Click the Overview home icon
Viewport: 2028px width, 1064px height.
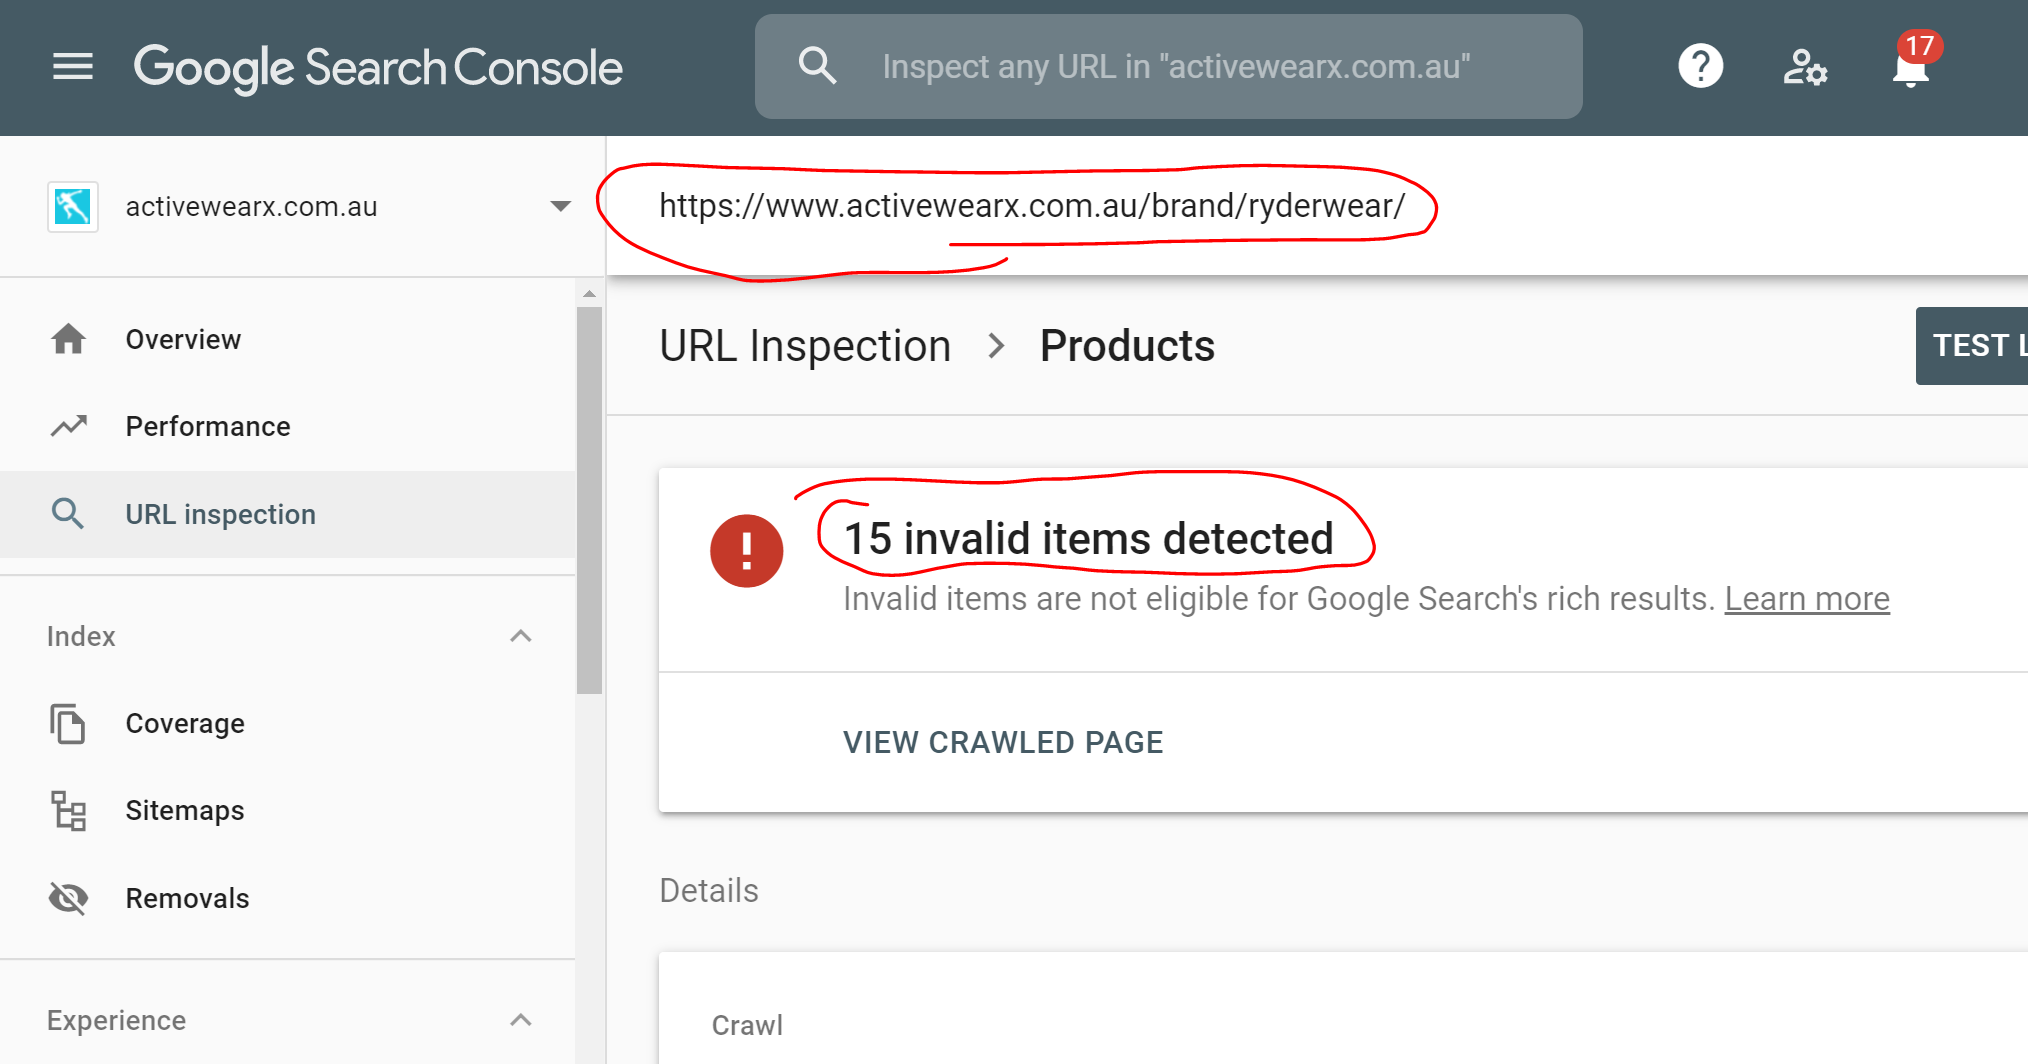point(68,340)
